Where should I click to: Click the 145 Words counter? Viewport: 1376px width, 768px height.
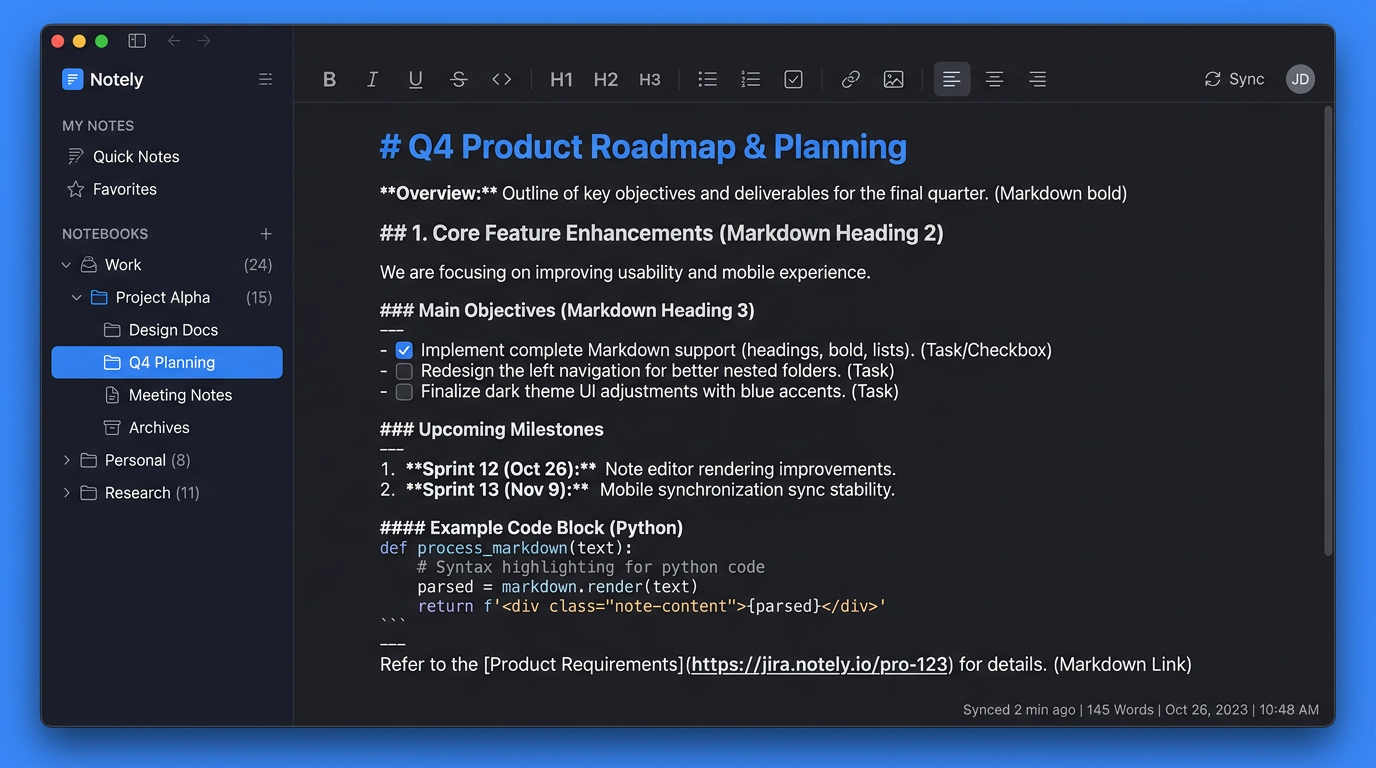pos(1120,709)
